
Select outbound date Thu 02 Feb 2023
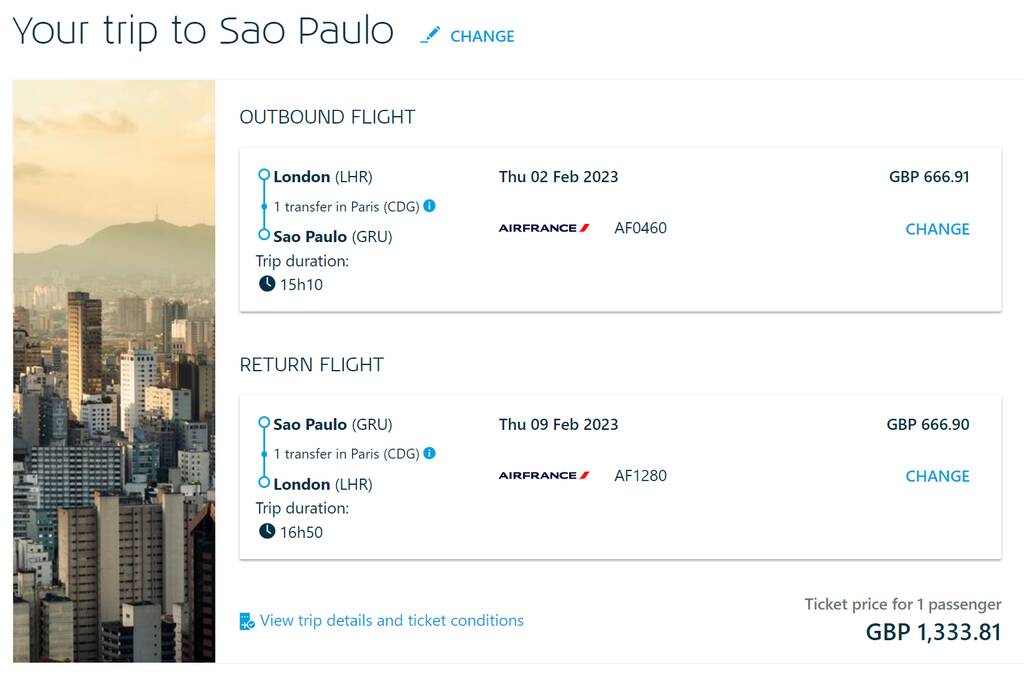558,177
